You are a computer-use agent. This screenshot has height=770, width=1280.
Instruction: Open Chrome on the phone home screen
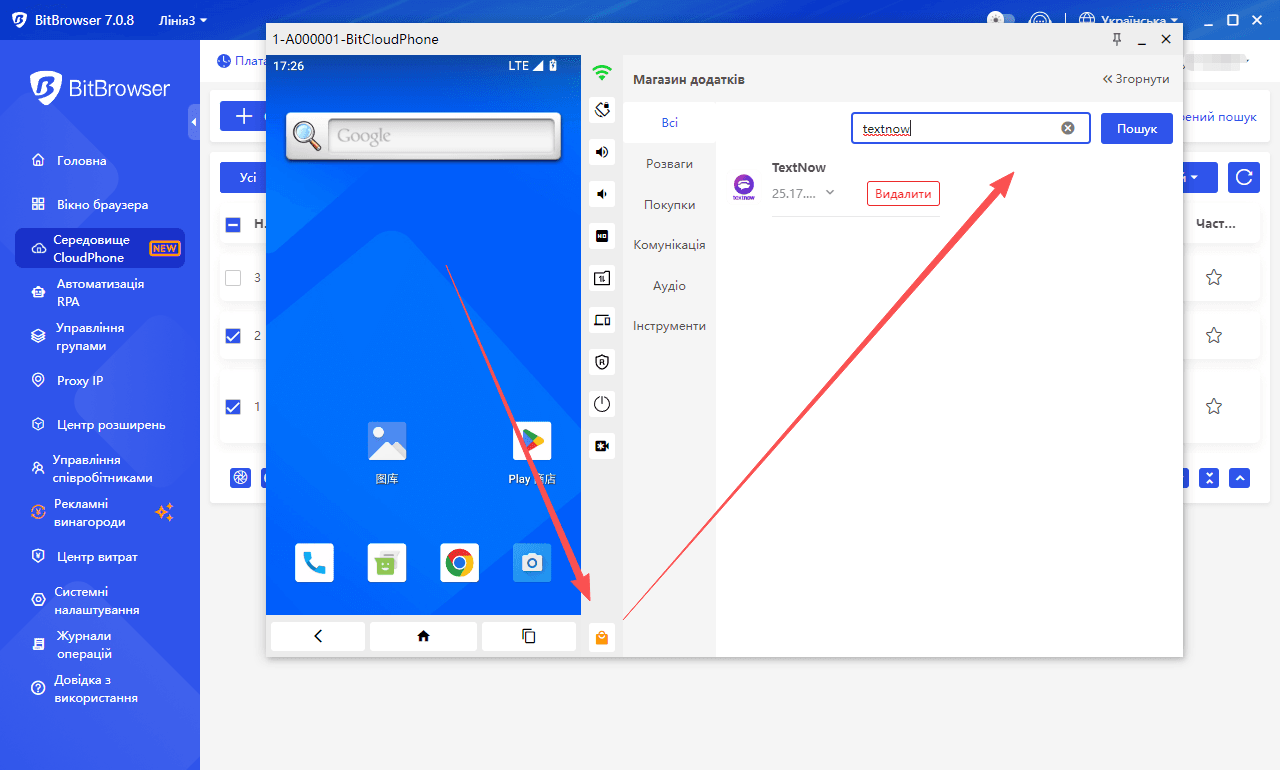[459, 563]
